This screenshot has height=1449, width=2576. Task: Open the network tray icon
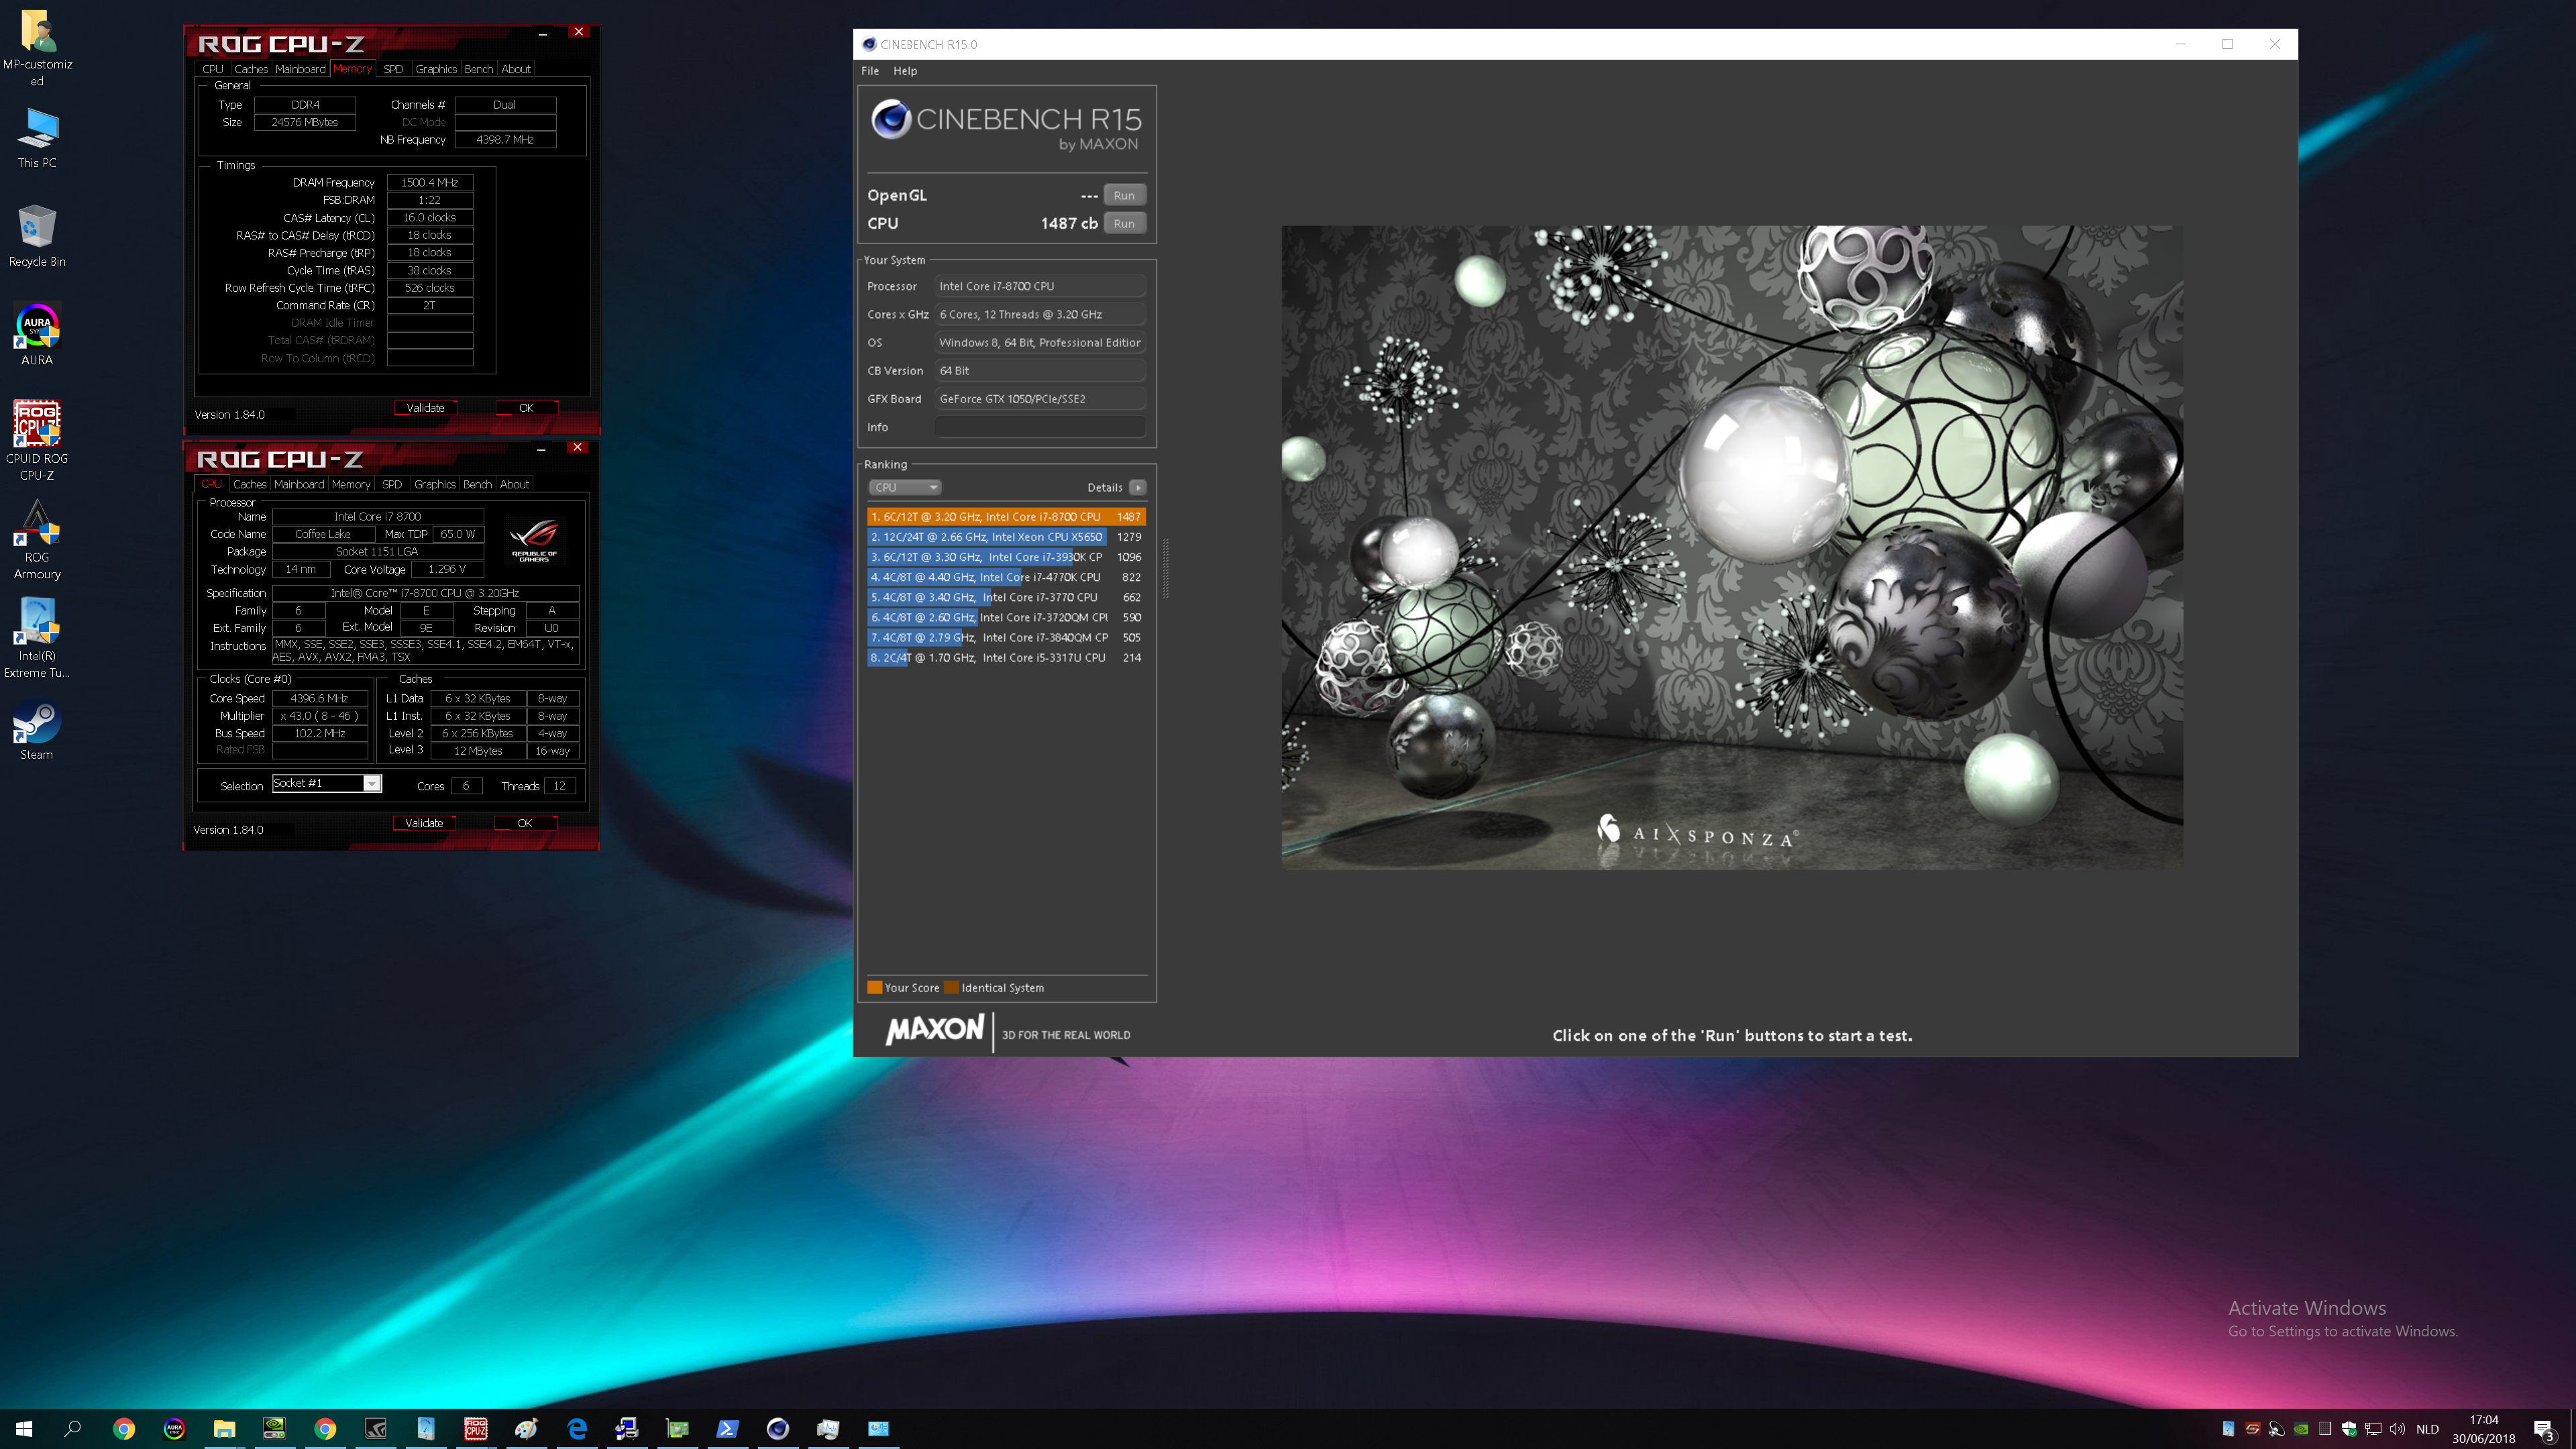tap(2373, 1428)
